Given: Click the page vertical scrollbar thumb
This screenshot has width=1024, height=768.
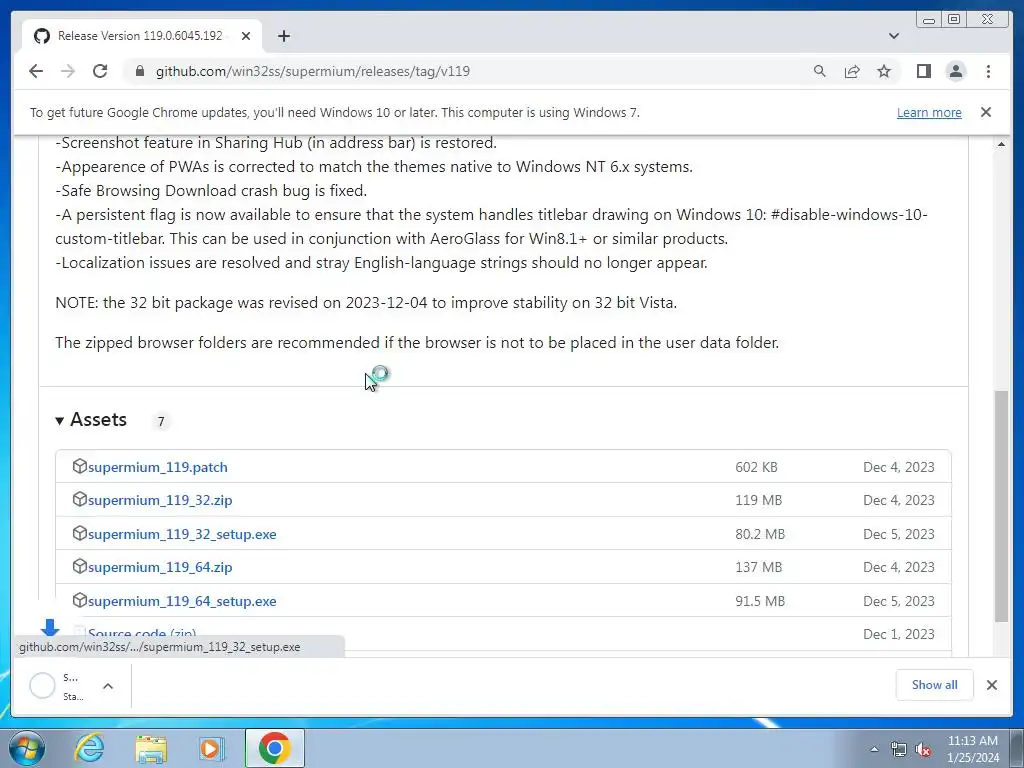Looking at the screenshot, I should (1001, 506).
